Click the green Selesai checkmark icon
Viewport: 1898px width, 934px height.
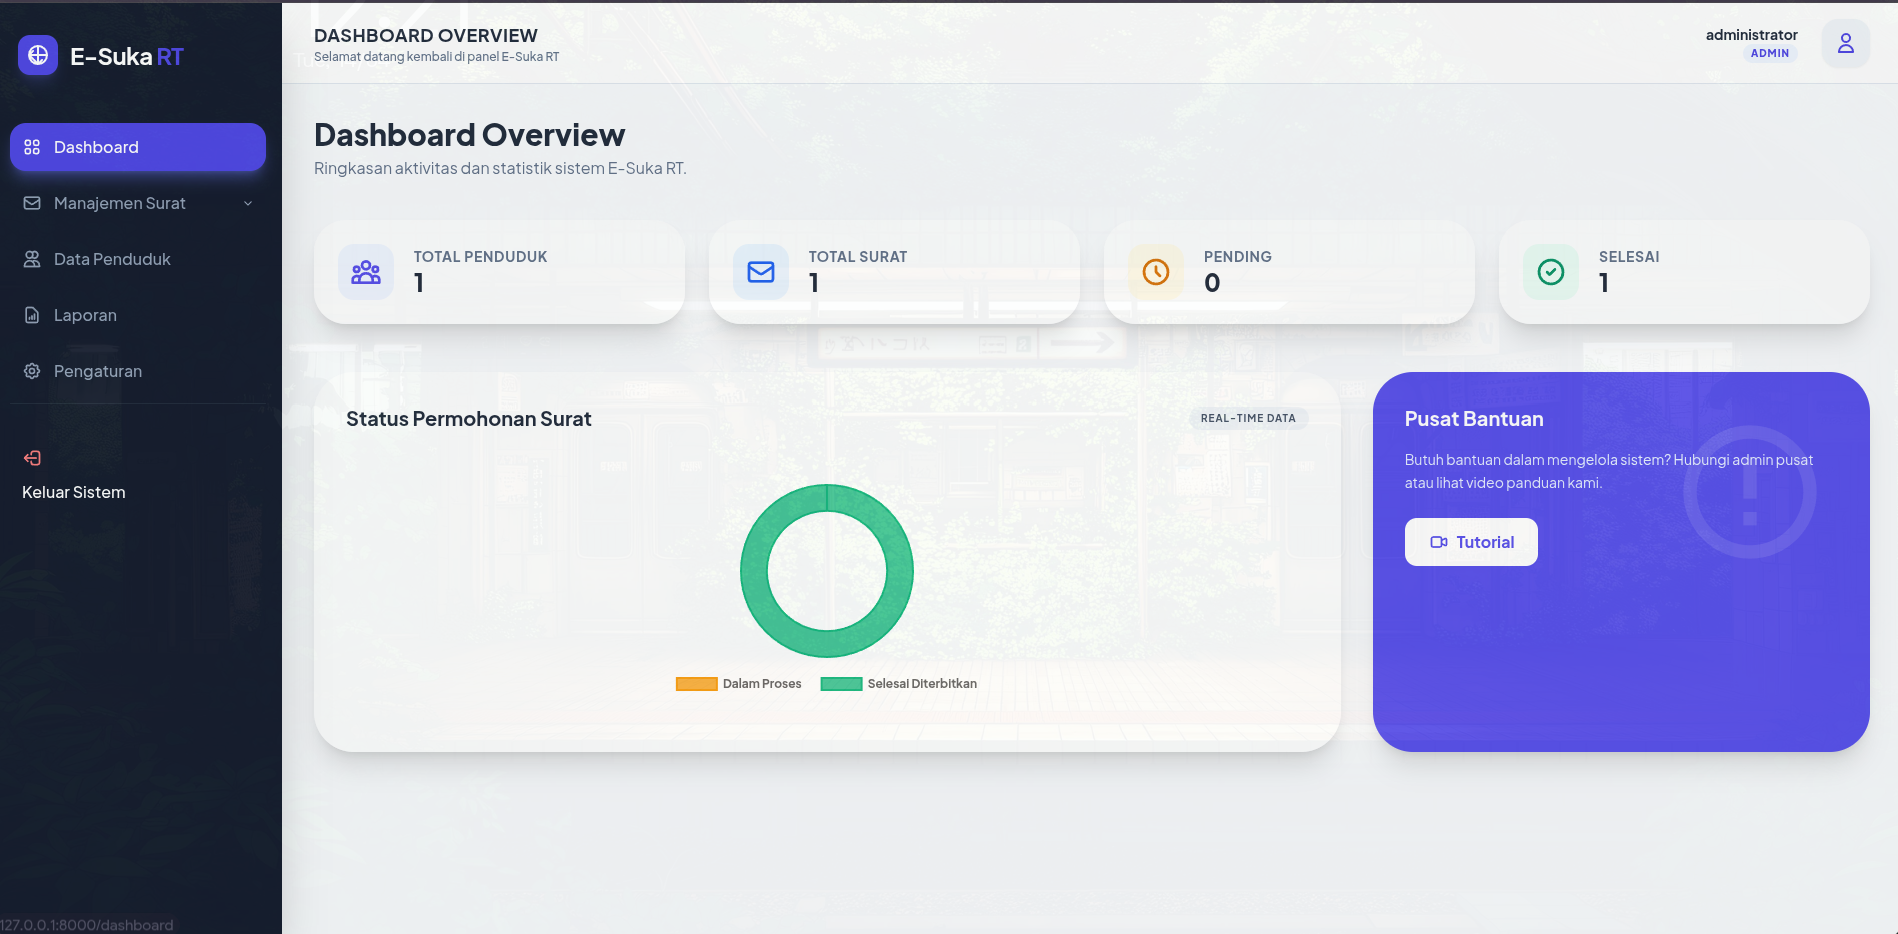(1549, 271)
